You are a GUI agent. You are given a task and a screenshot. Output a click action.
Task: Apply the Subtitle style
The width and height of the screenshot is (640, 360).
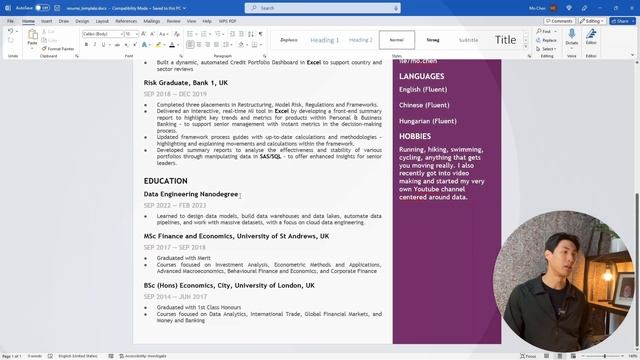468,40
